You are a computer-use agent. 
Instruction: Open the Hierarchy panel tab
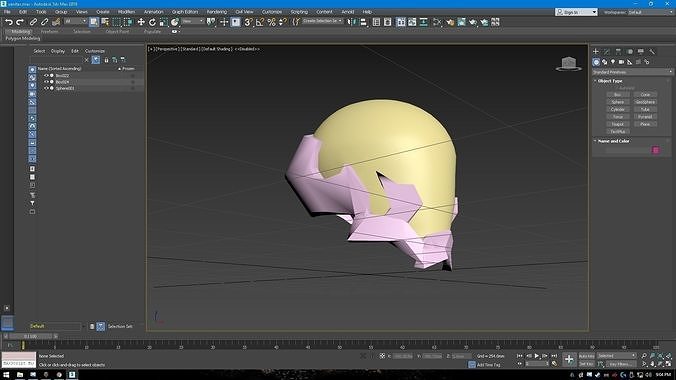(x=618, y=51)
